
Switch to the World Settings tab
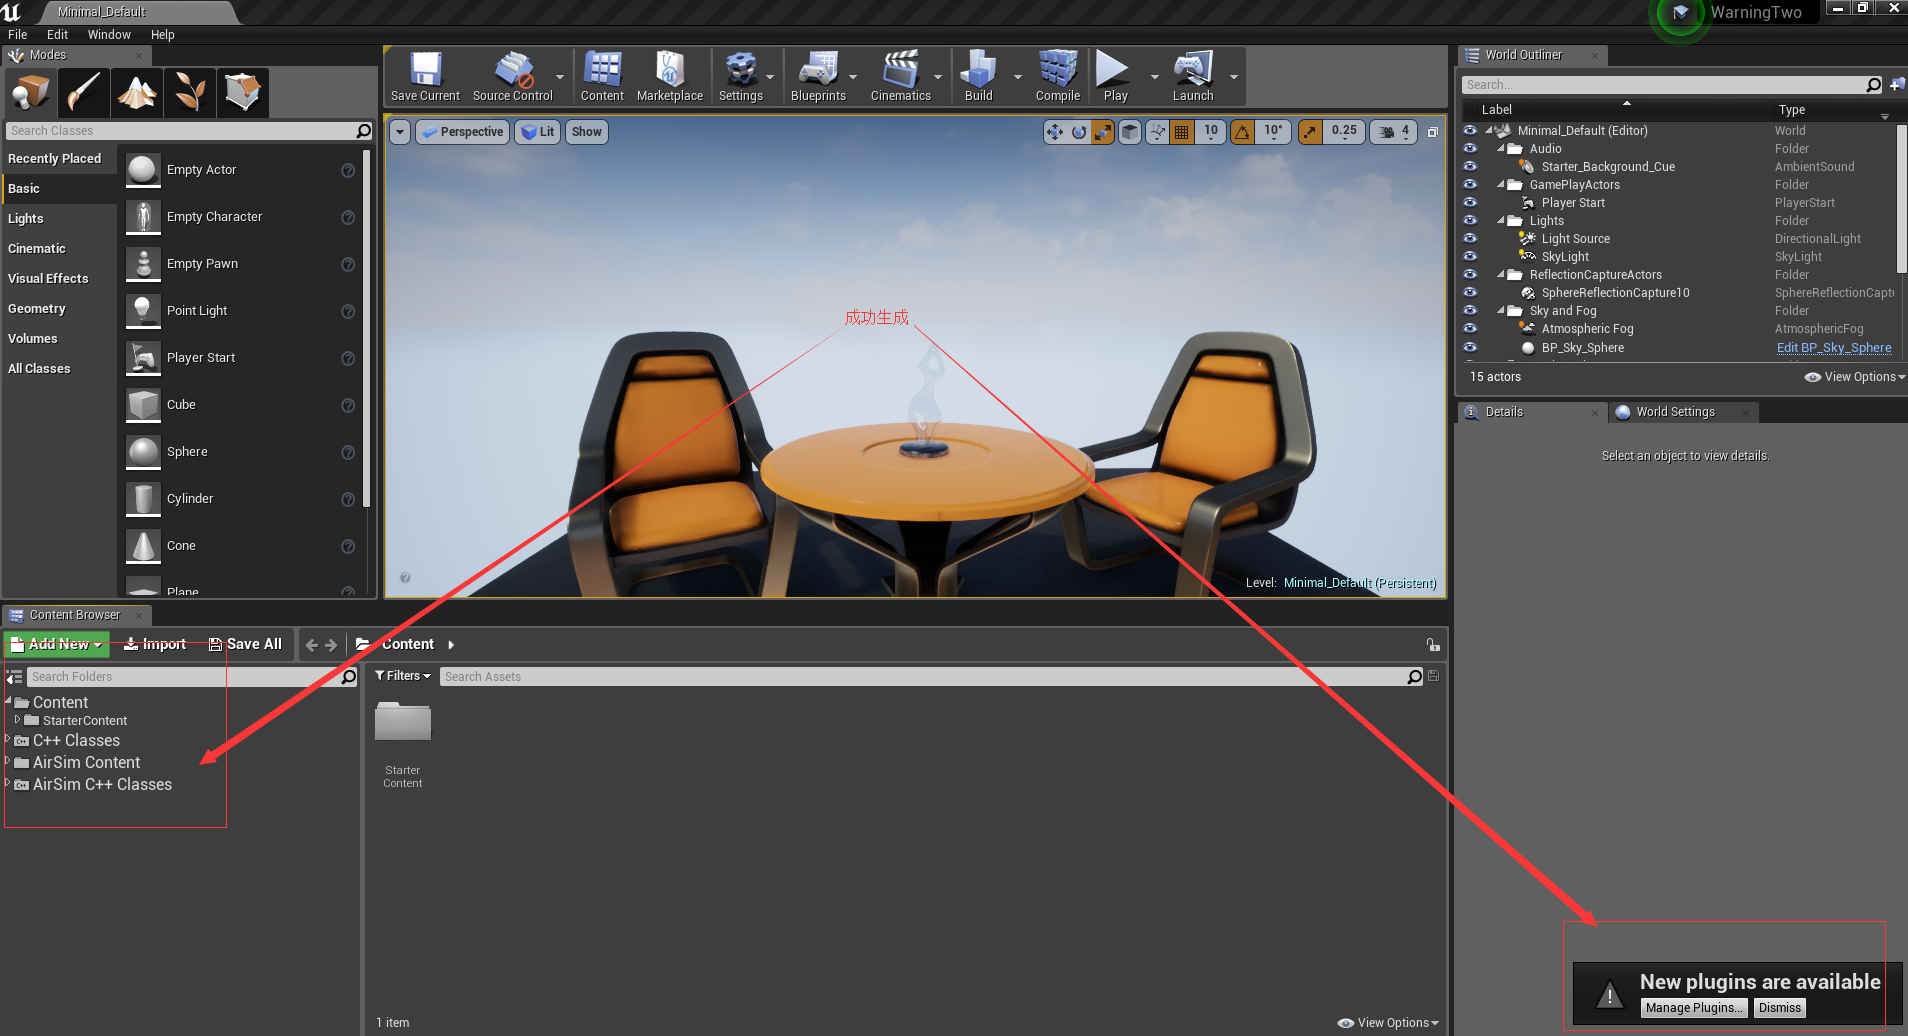(x=1675, y=411)
